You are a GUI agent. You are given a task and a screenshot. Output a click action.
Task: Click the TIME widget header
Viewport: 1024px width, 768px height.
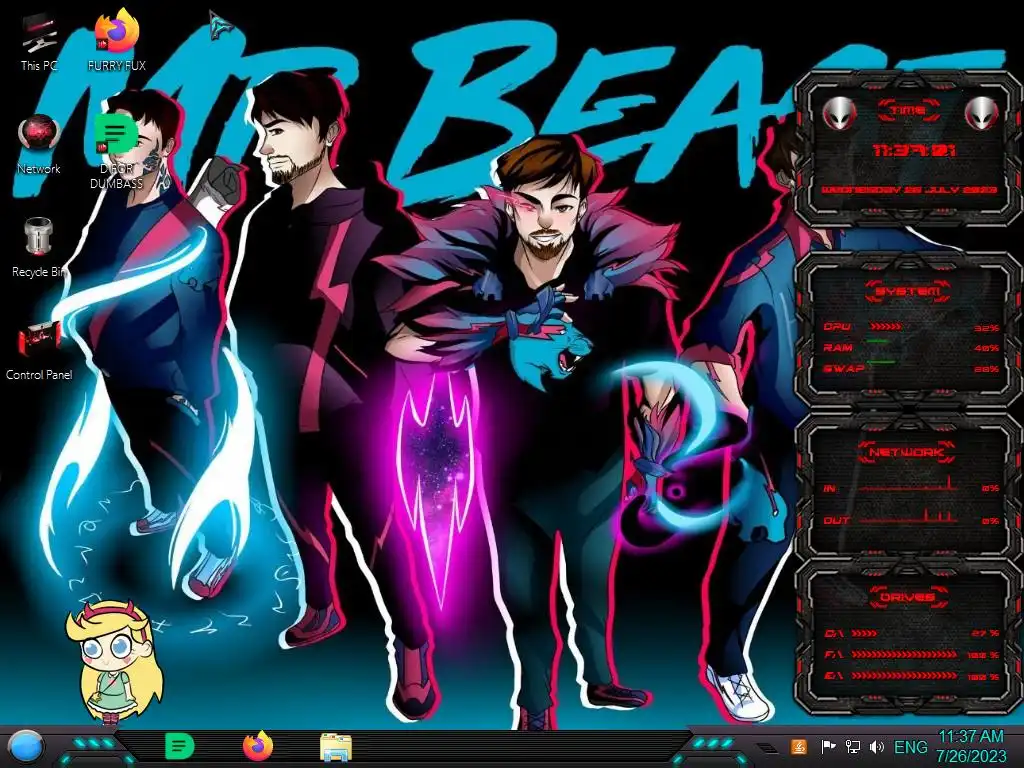click(x=908, y=110)
